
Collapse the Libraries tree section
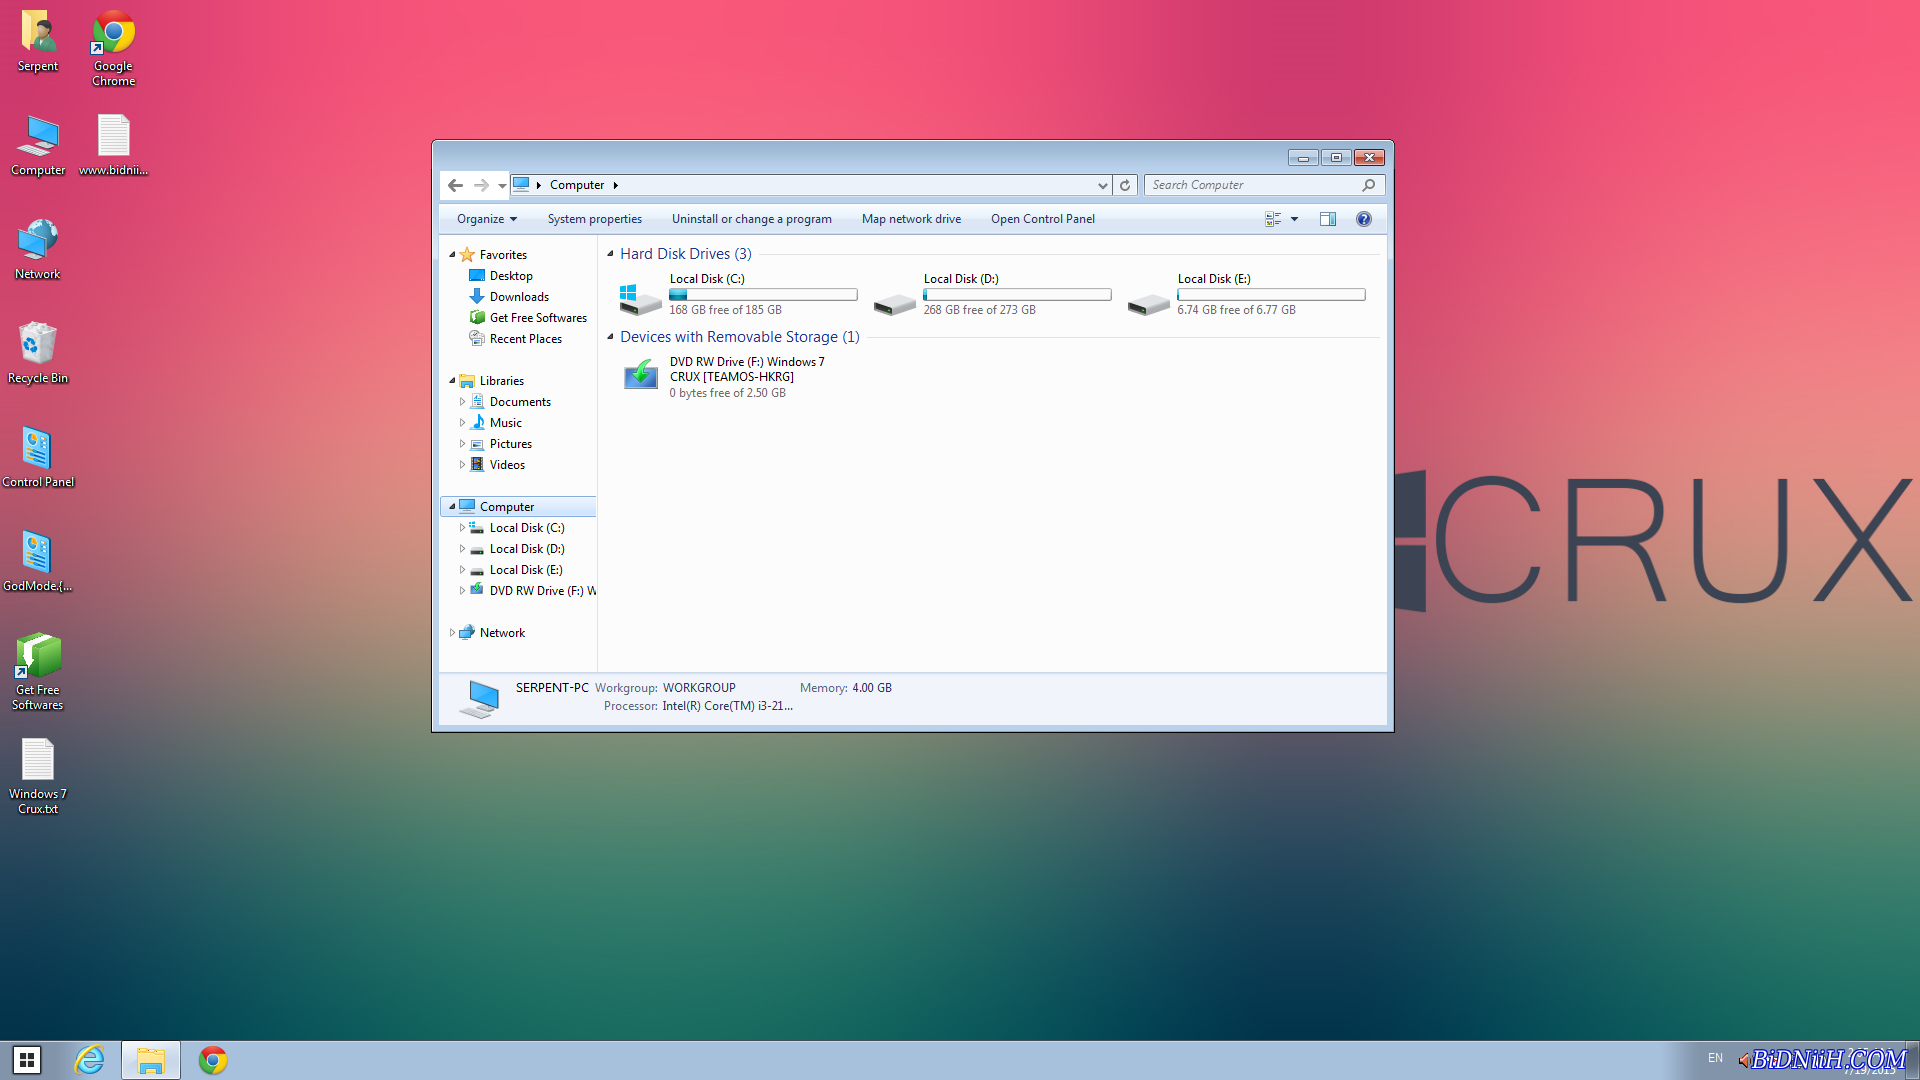point(452,381)
